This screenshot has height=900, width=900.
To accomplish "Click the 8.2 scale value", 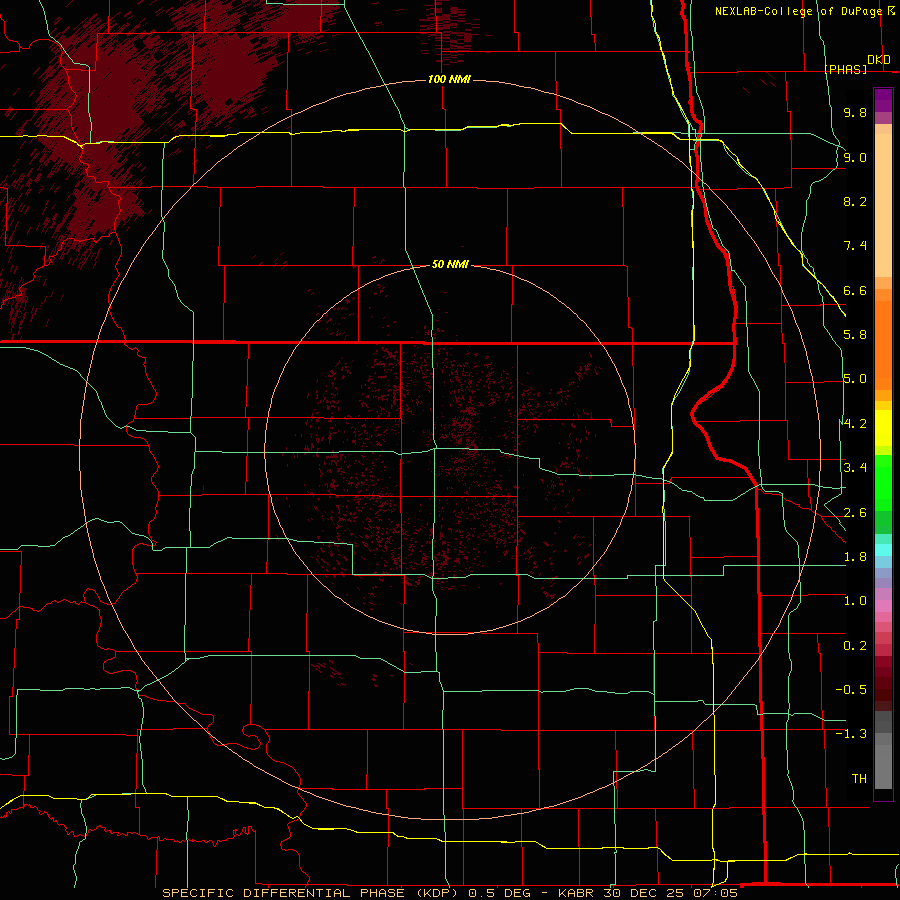I will pos(855,201).
